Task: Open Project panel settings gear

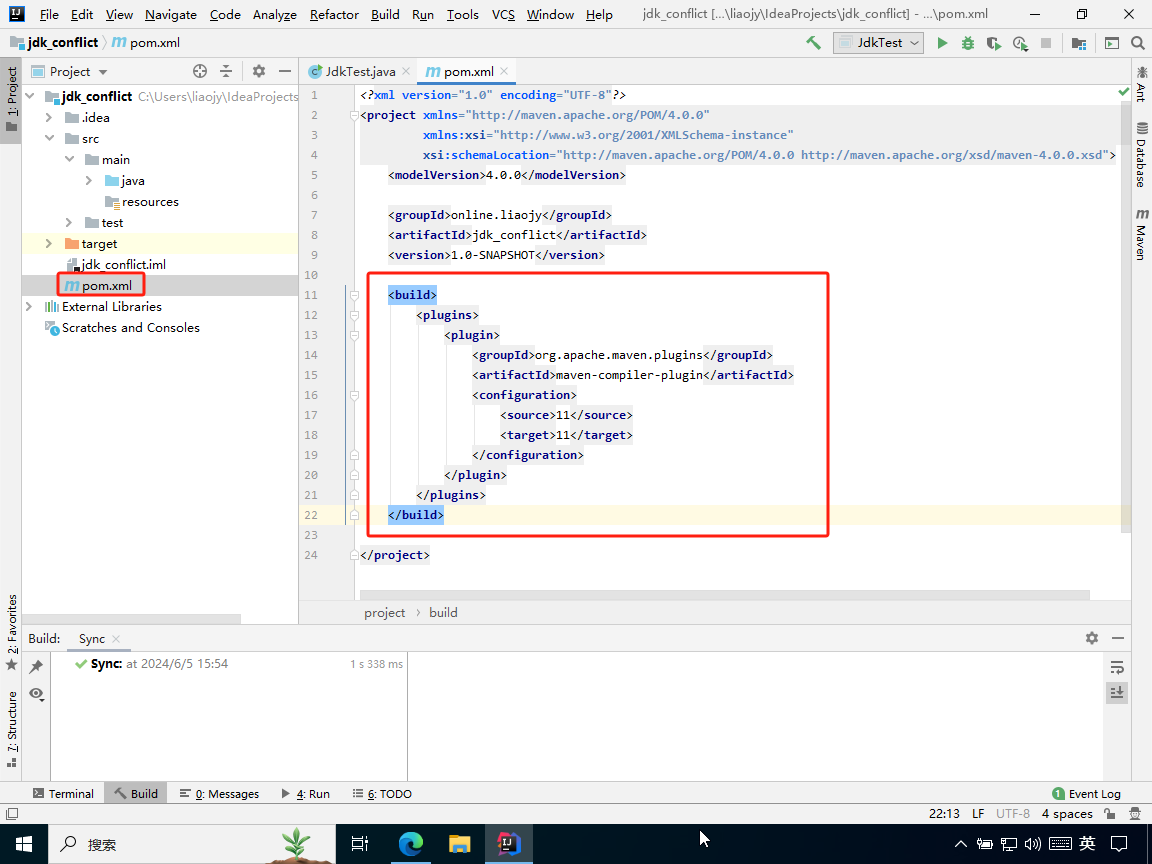Action: [259, 71]
